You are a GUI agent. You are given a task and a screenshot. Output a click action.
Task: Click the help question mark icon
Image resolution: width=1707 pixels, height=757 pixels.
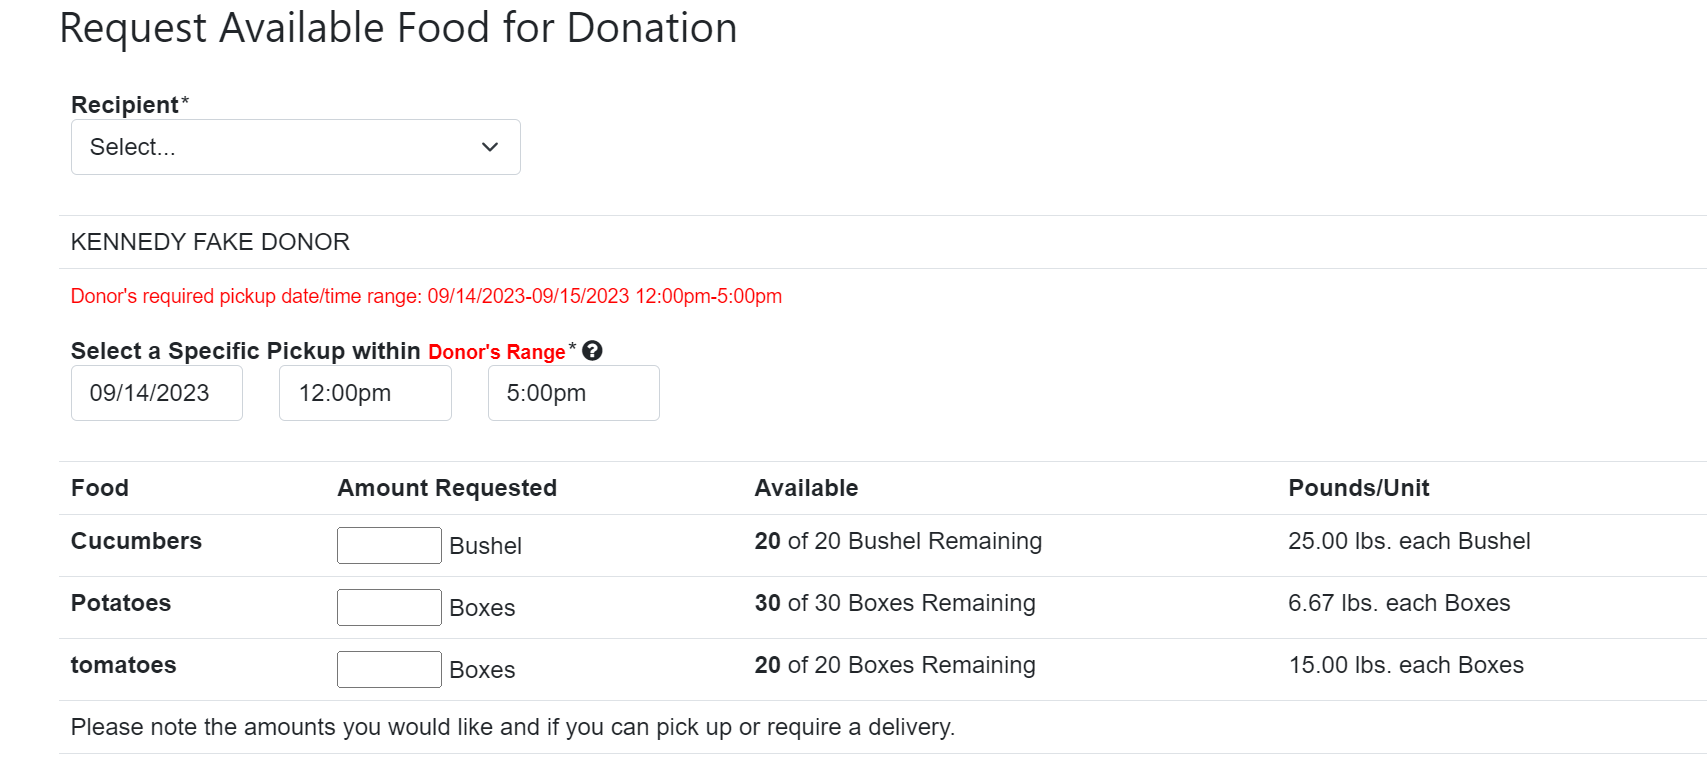tap(592, 351)
